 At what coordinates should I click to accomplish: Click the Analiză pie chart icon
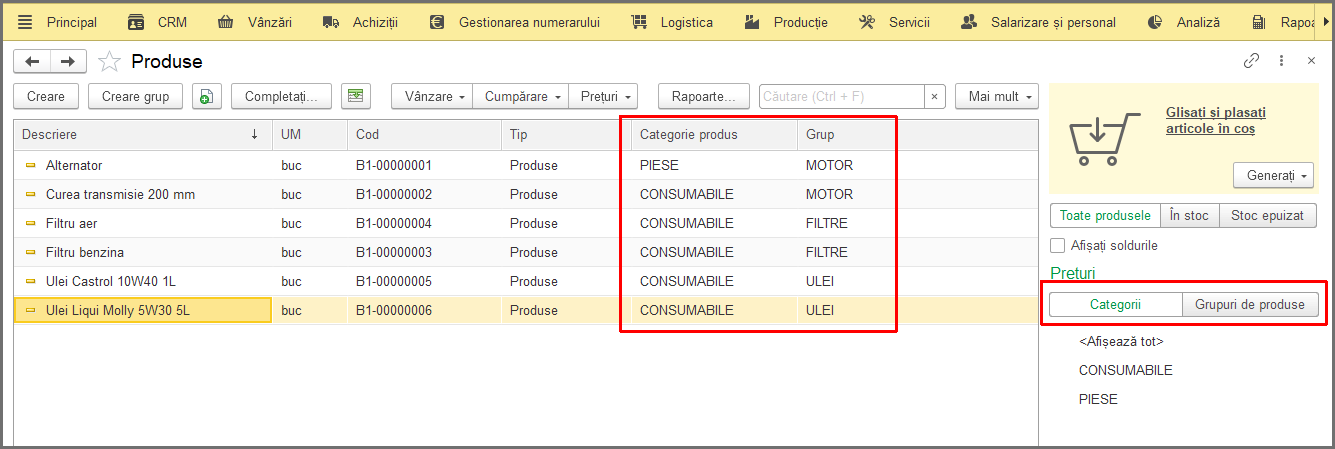tap(1155, 22)
